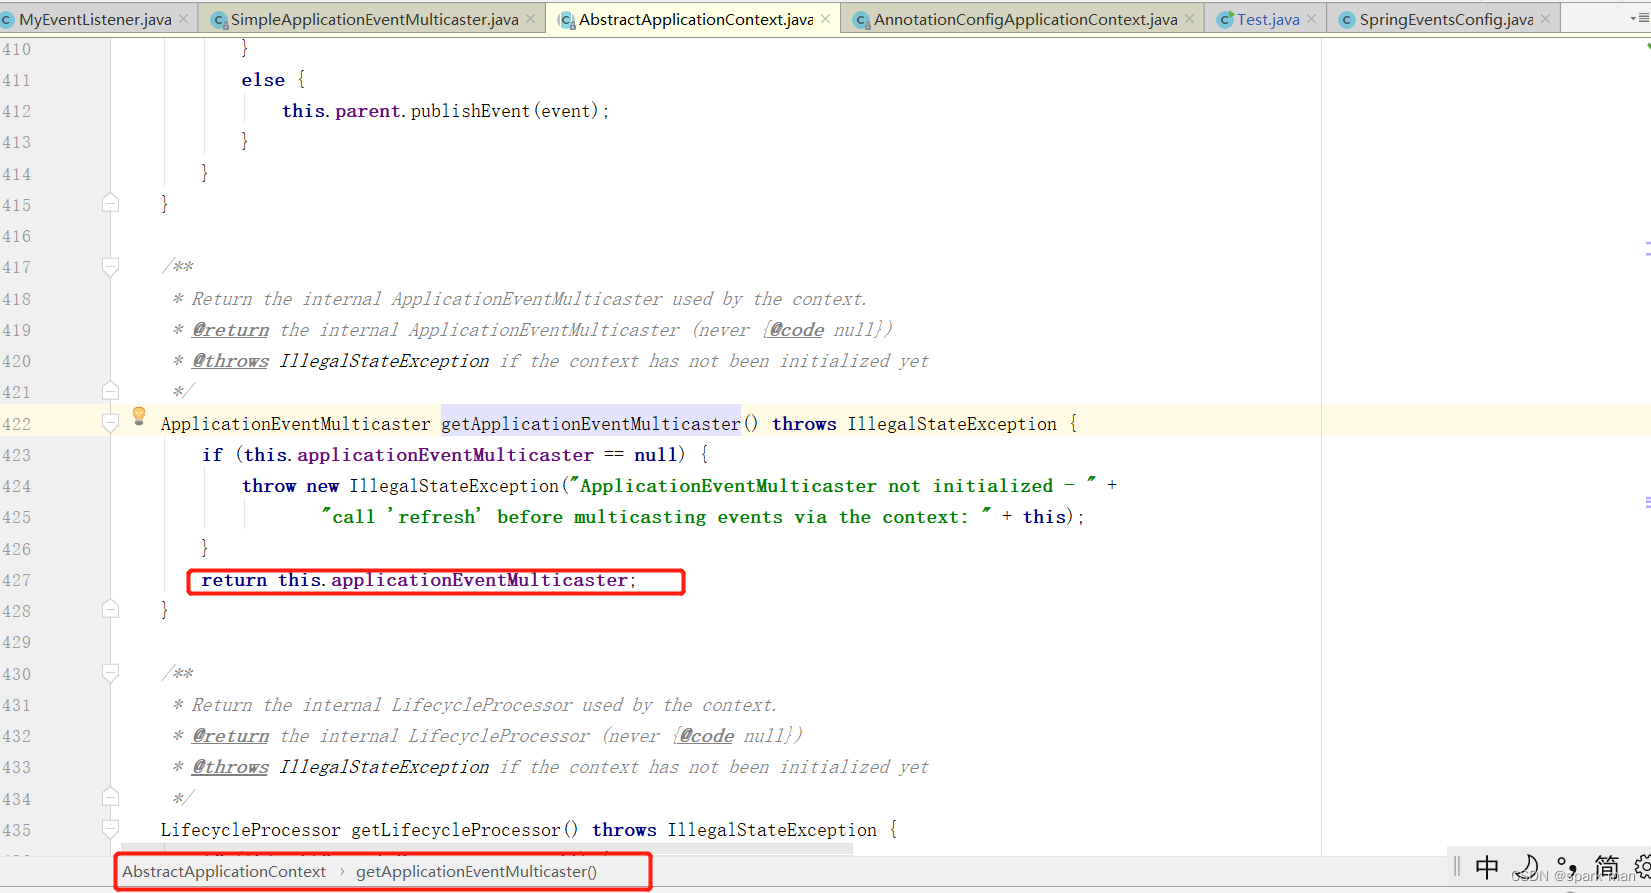Click the class icon on AnnotationConfigApplicationContext.java tab

(861, 20)
